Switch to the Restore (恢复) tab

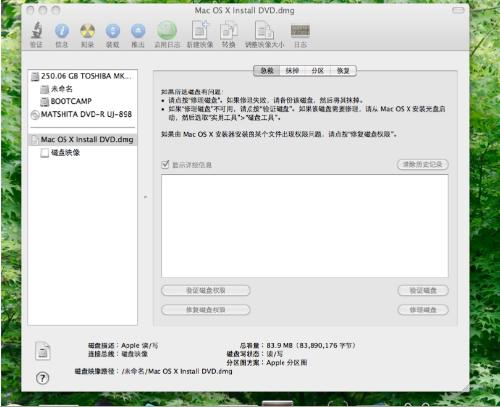343,71
